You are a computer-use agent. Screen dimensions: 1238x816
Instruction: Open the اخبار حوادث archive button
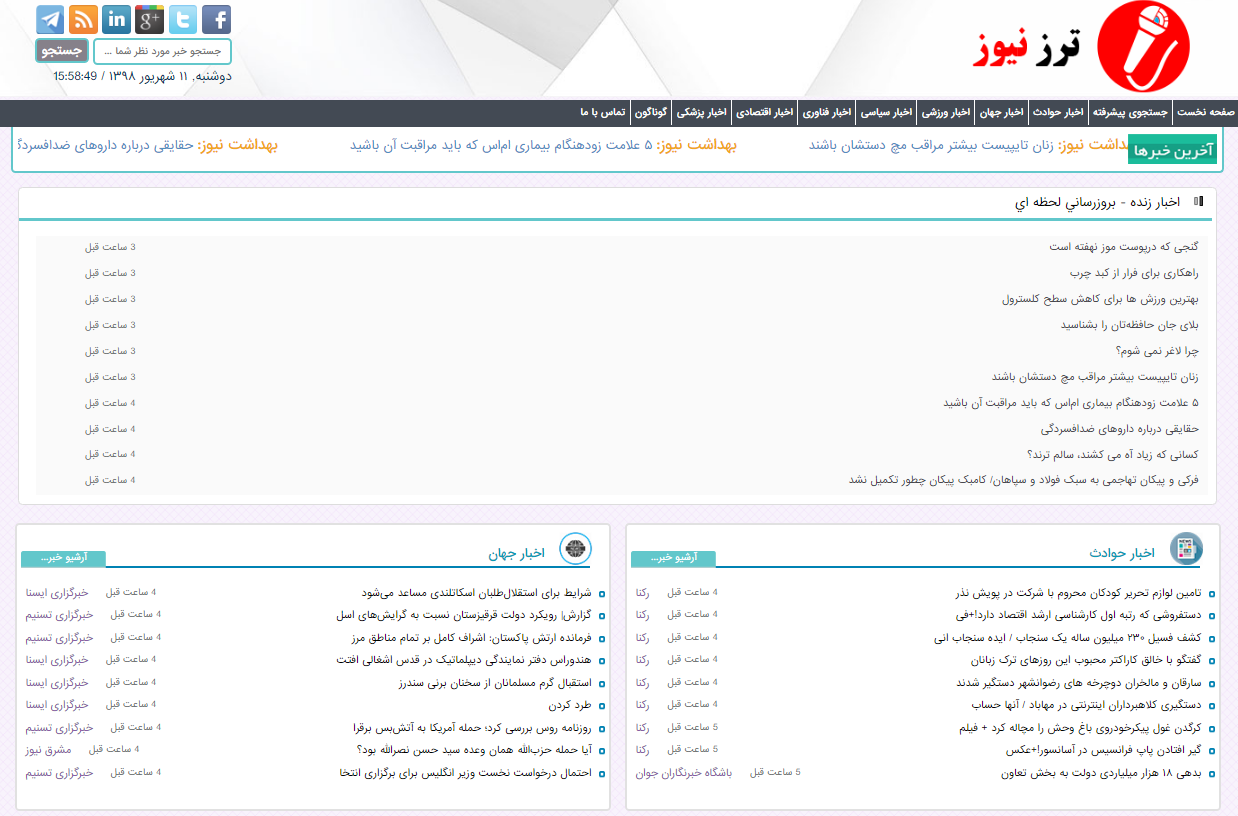[x=673, y=558]
